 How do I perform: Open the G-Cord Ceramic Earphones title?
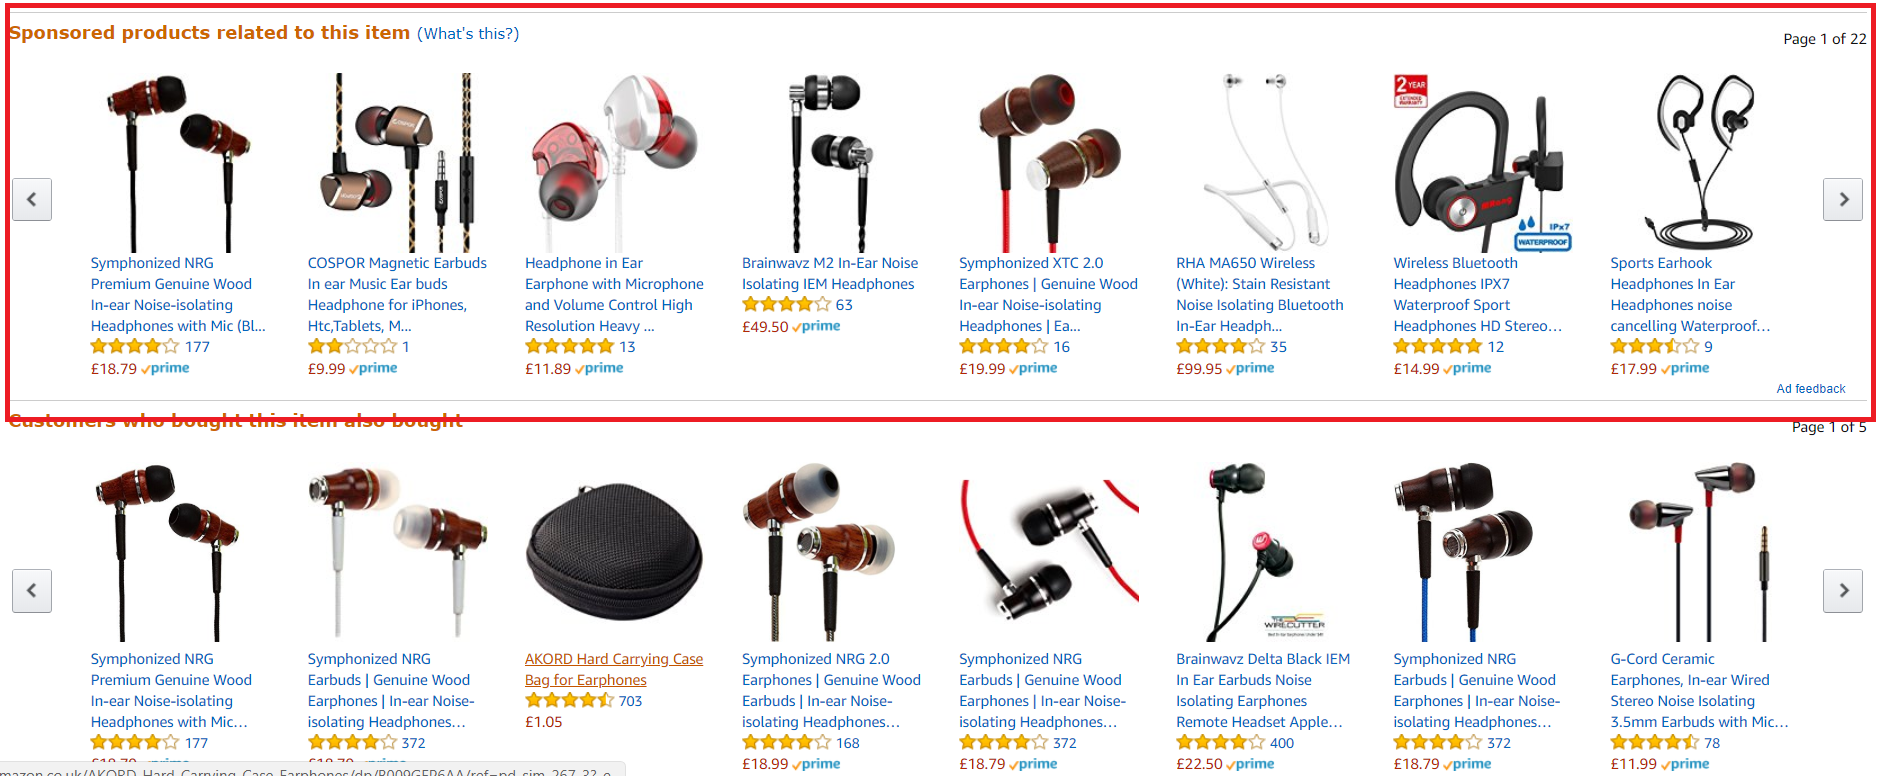click(1699, 691)
